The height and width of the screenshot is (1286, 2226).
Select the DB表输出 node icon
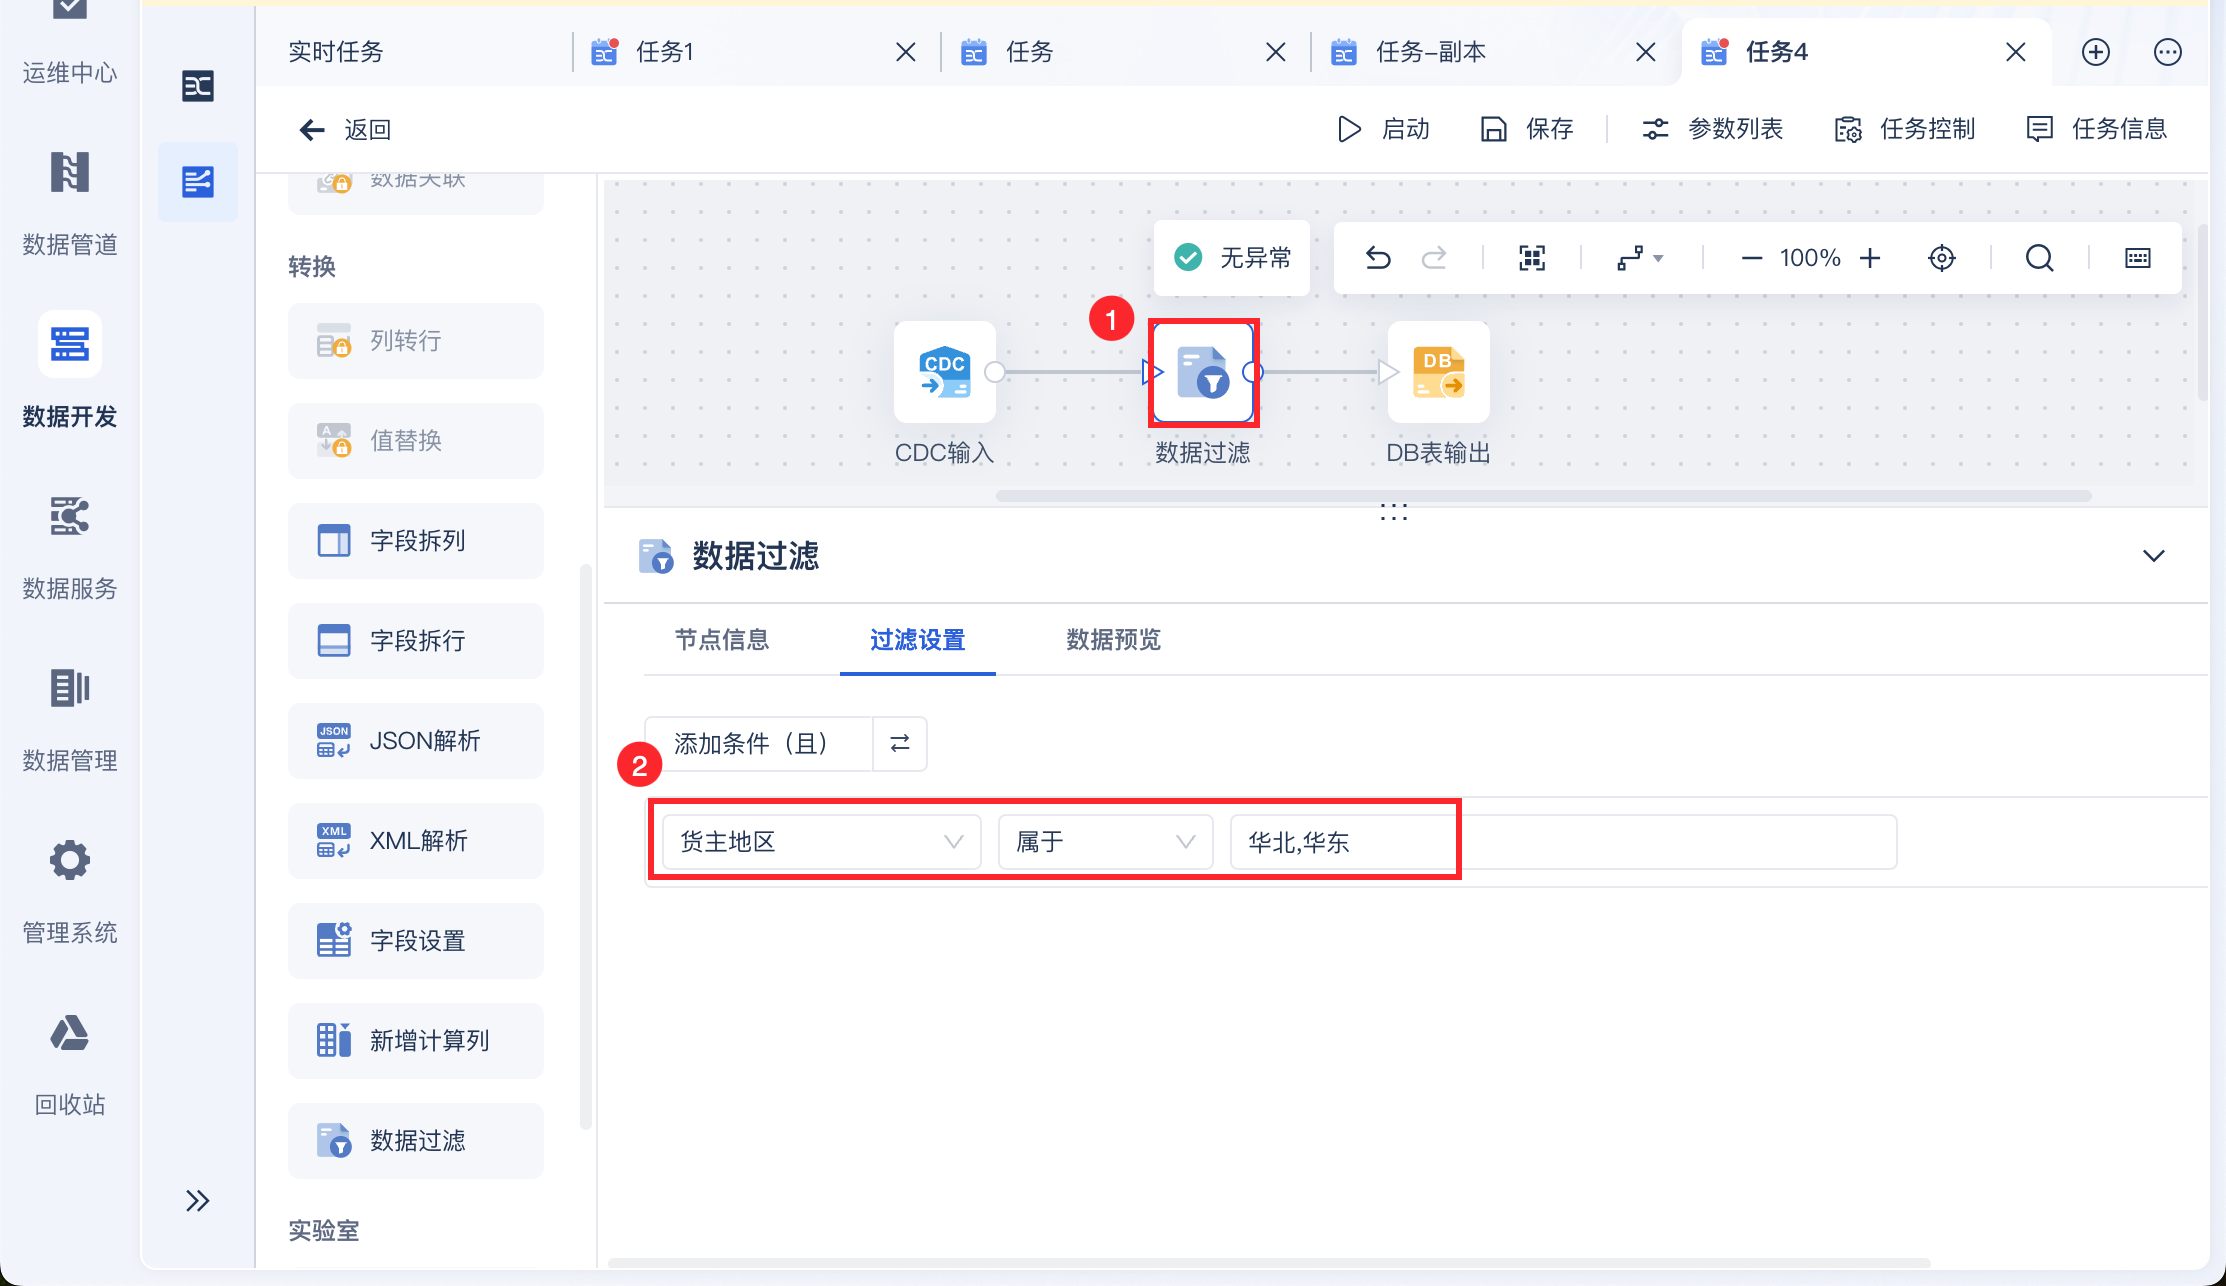(x=1438, y=372)
